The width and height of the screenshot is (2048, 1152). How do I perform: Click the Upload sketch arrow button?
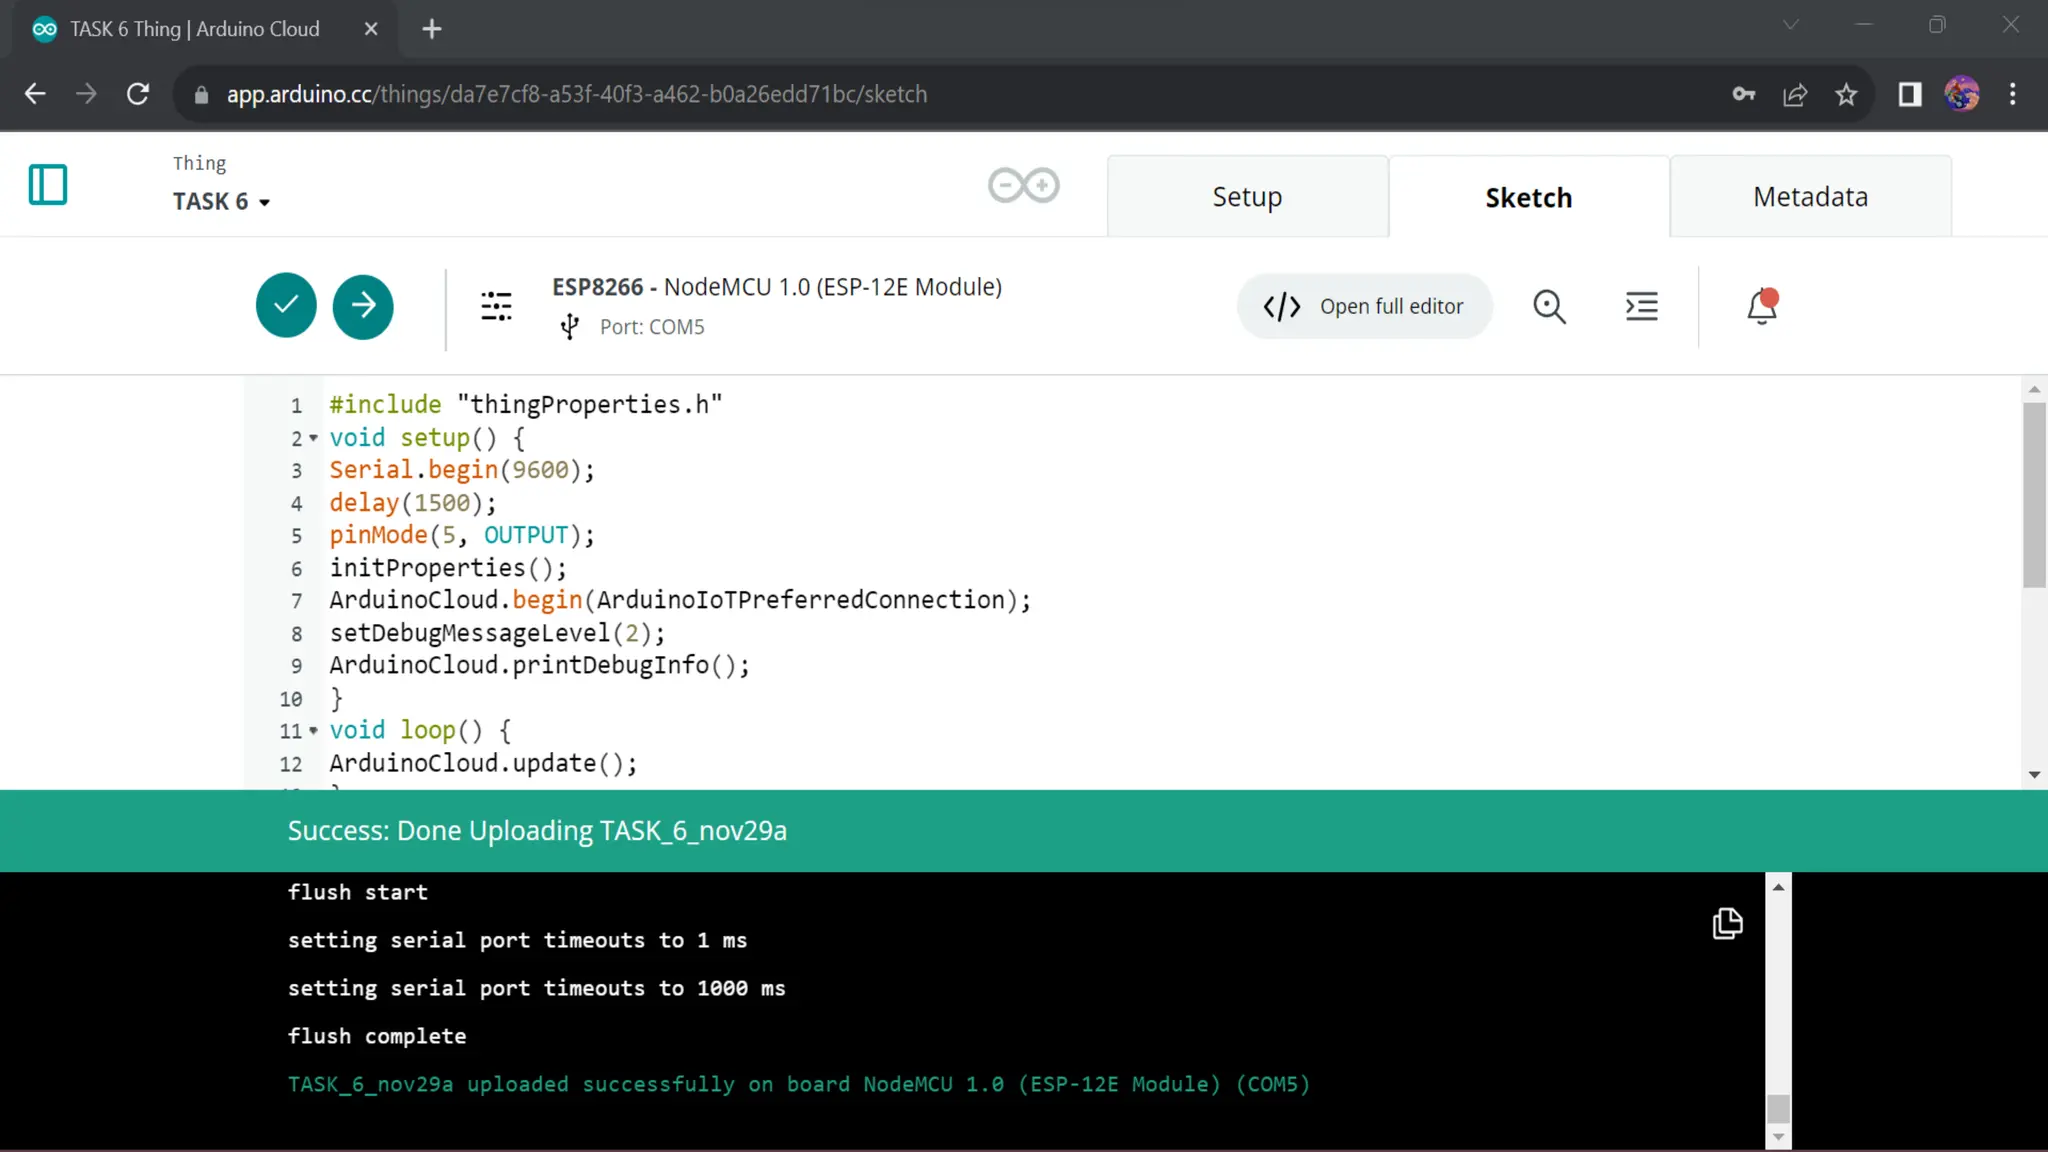tap(363, 305)
